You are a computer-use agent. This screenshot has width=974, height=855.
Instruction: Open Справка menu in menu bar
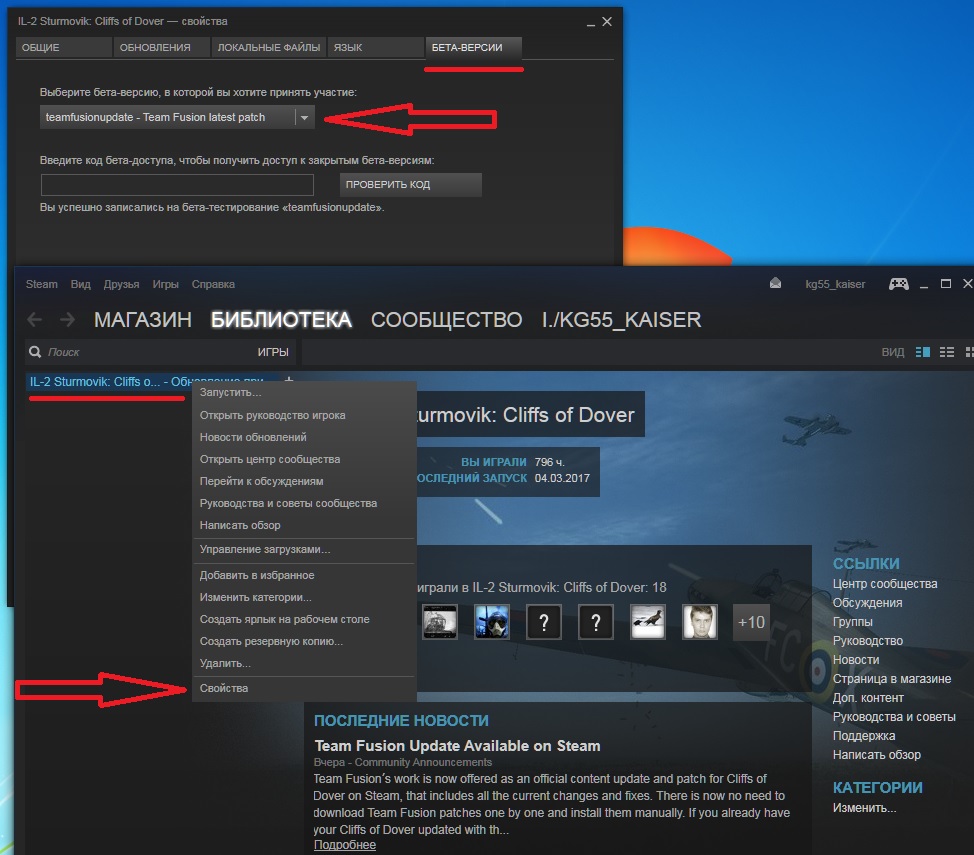click(x=213, y=284)
